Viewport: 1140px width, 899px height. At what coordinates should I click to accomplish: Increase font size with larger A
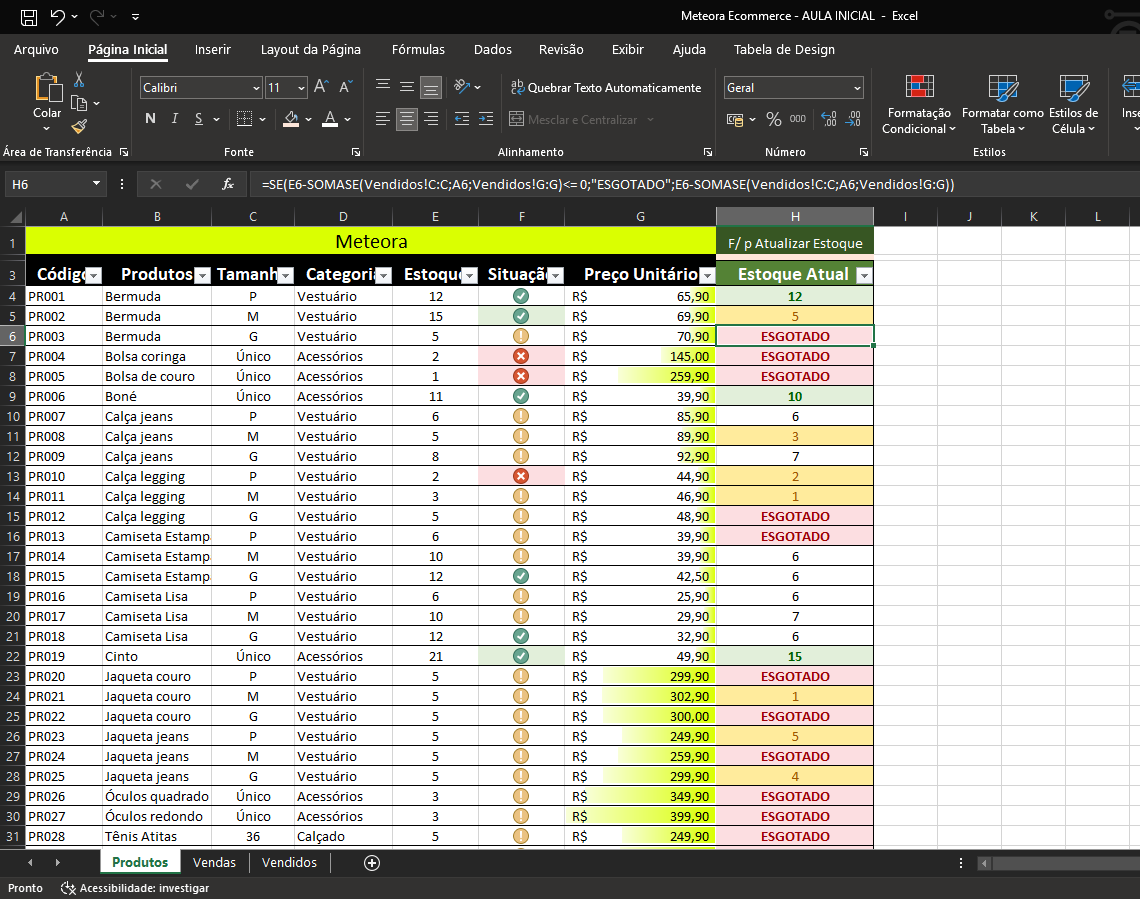coord(321,87)
